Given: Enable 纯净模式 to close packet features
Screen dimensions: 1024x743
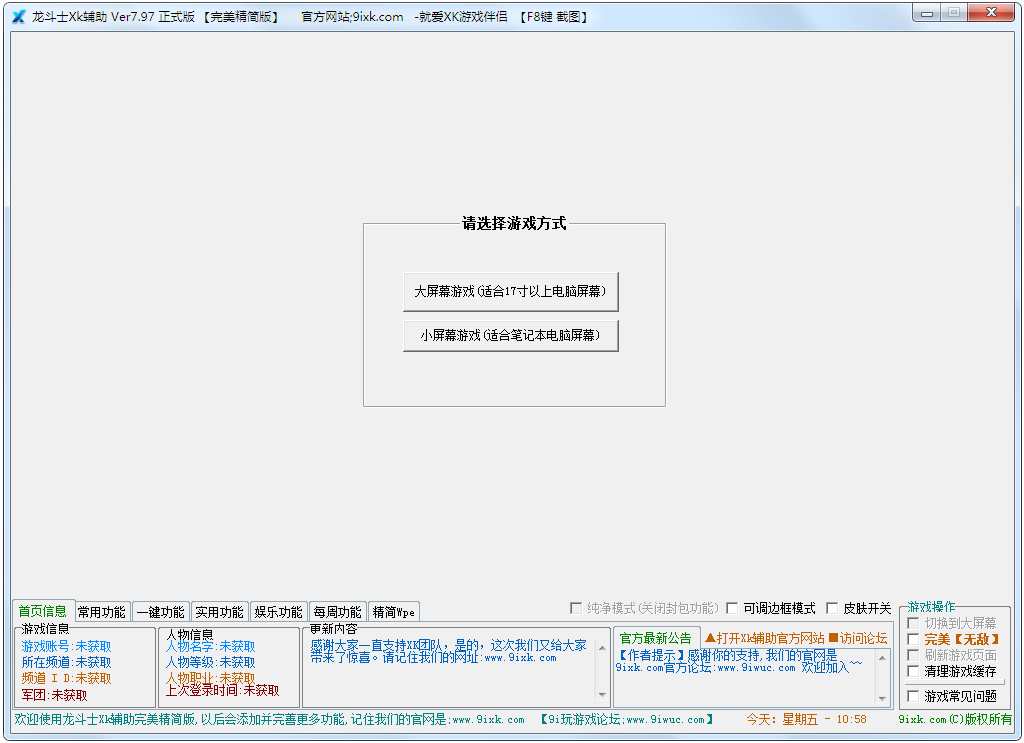Looking at the screenshot, I should coord(577,606).
